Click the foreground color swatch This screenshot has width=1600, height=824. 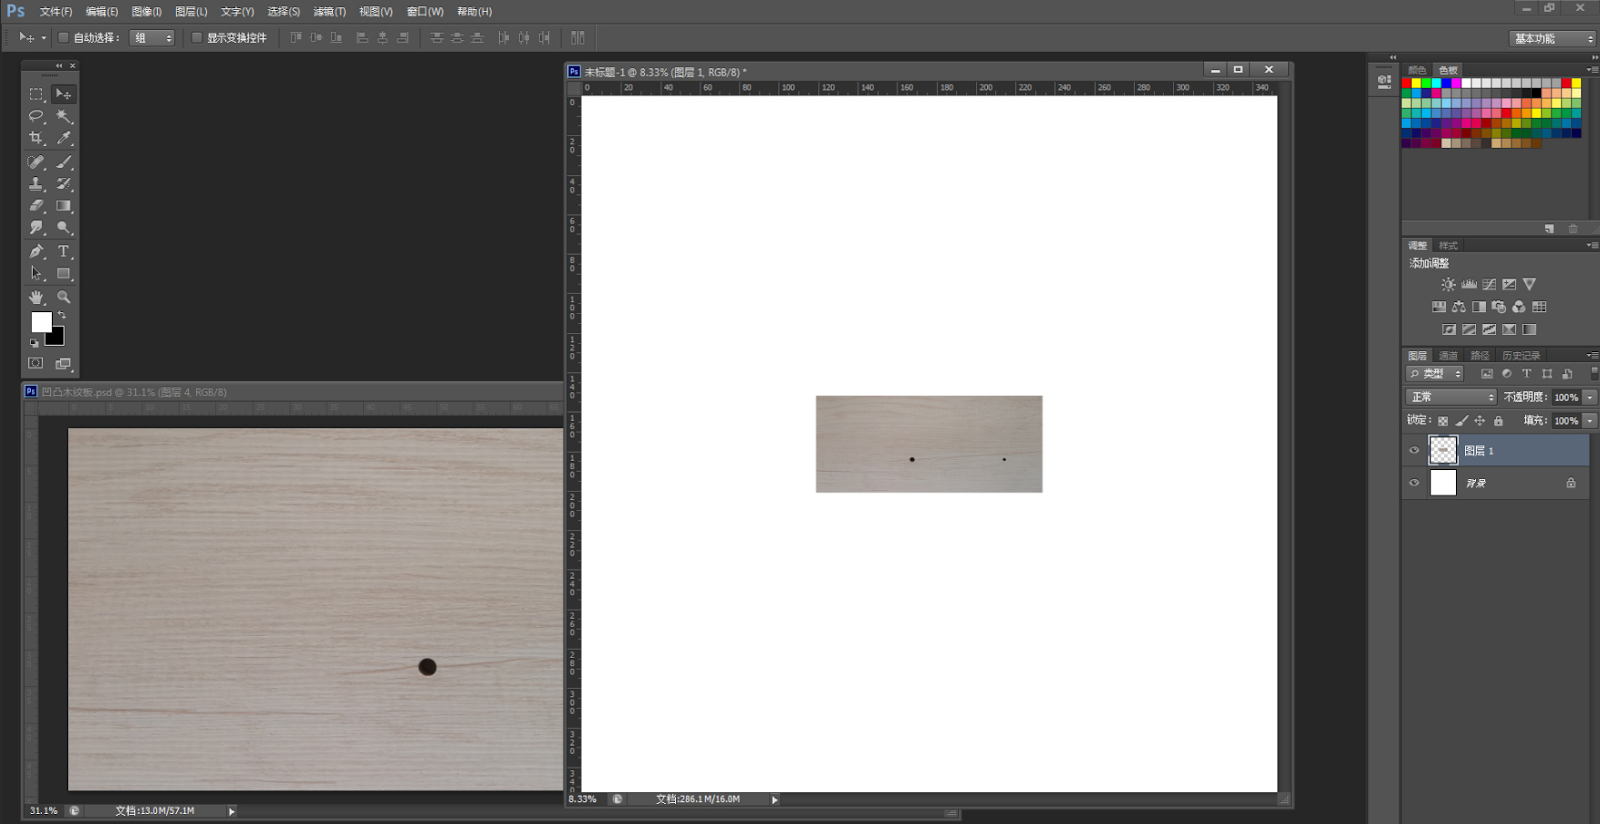41,322
